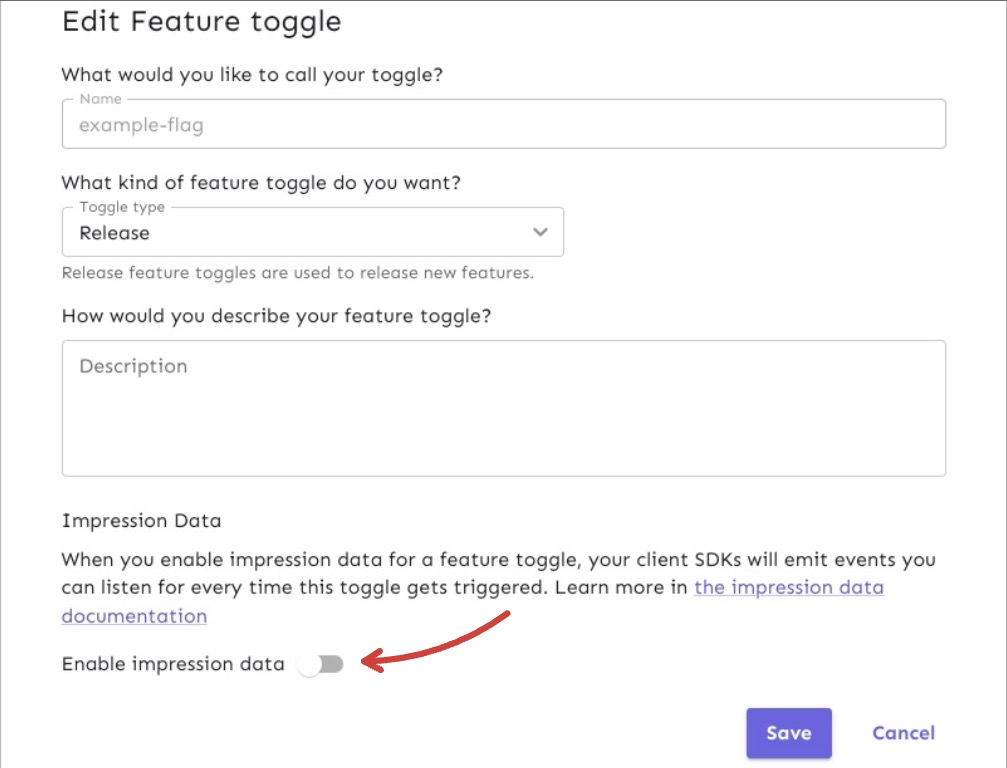Image resolution: width=1007 pixels, height=768 pixels.
Task: Cancel editing the feature toggle
Action: [901, 732]
